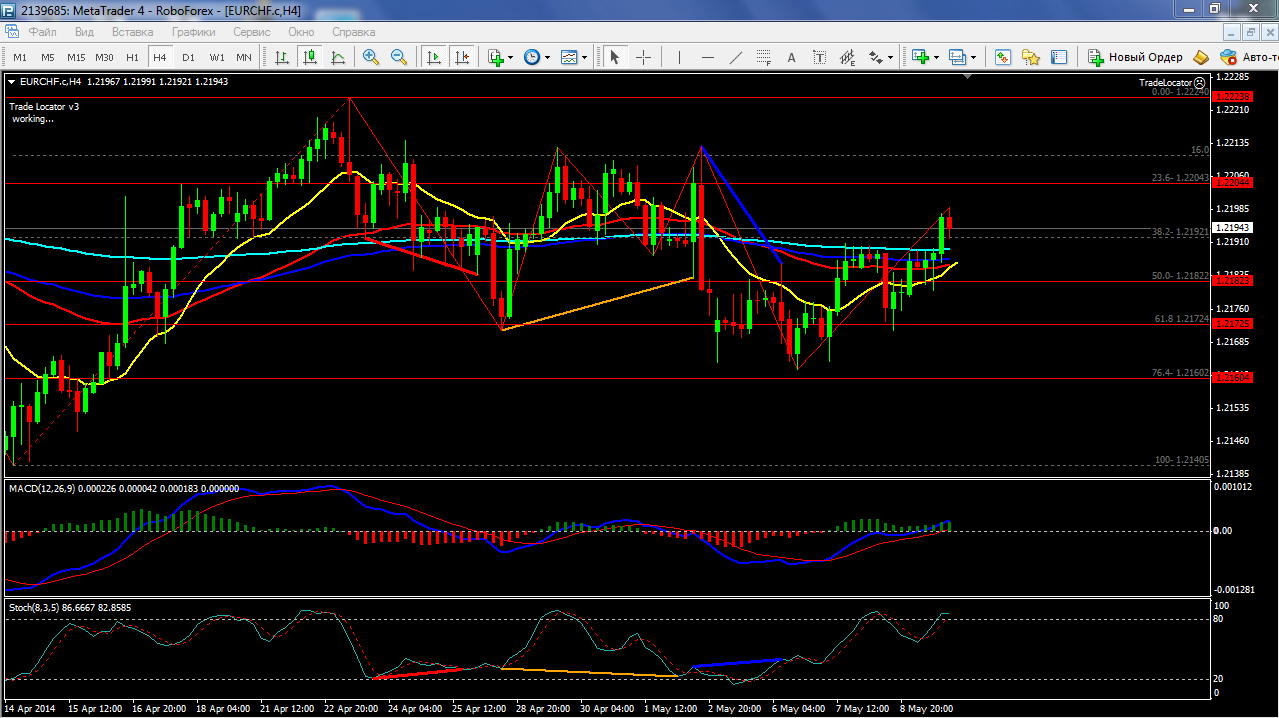Open the Сервис menu
Image resolution: width=1279 pixels, height=718 pixels.
point(251,31)
